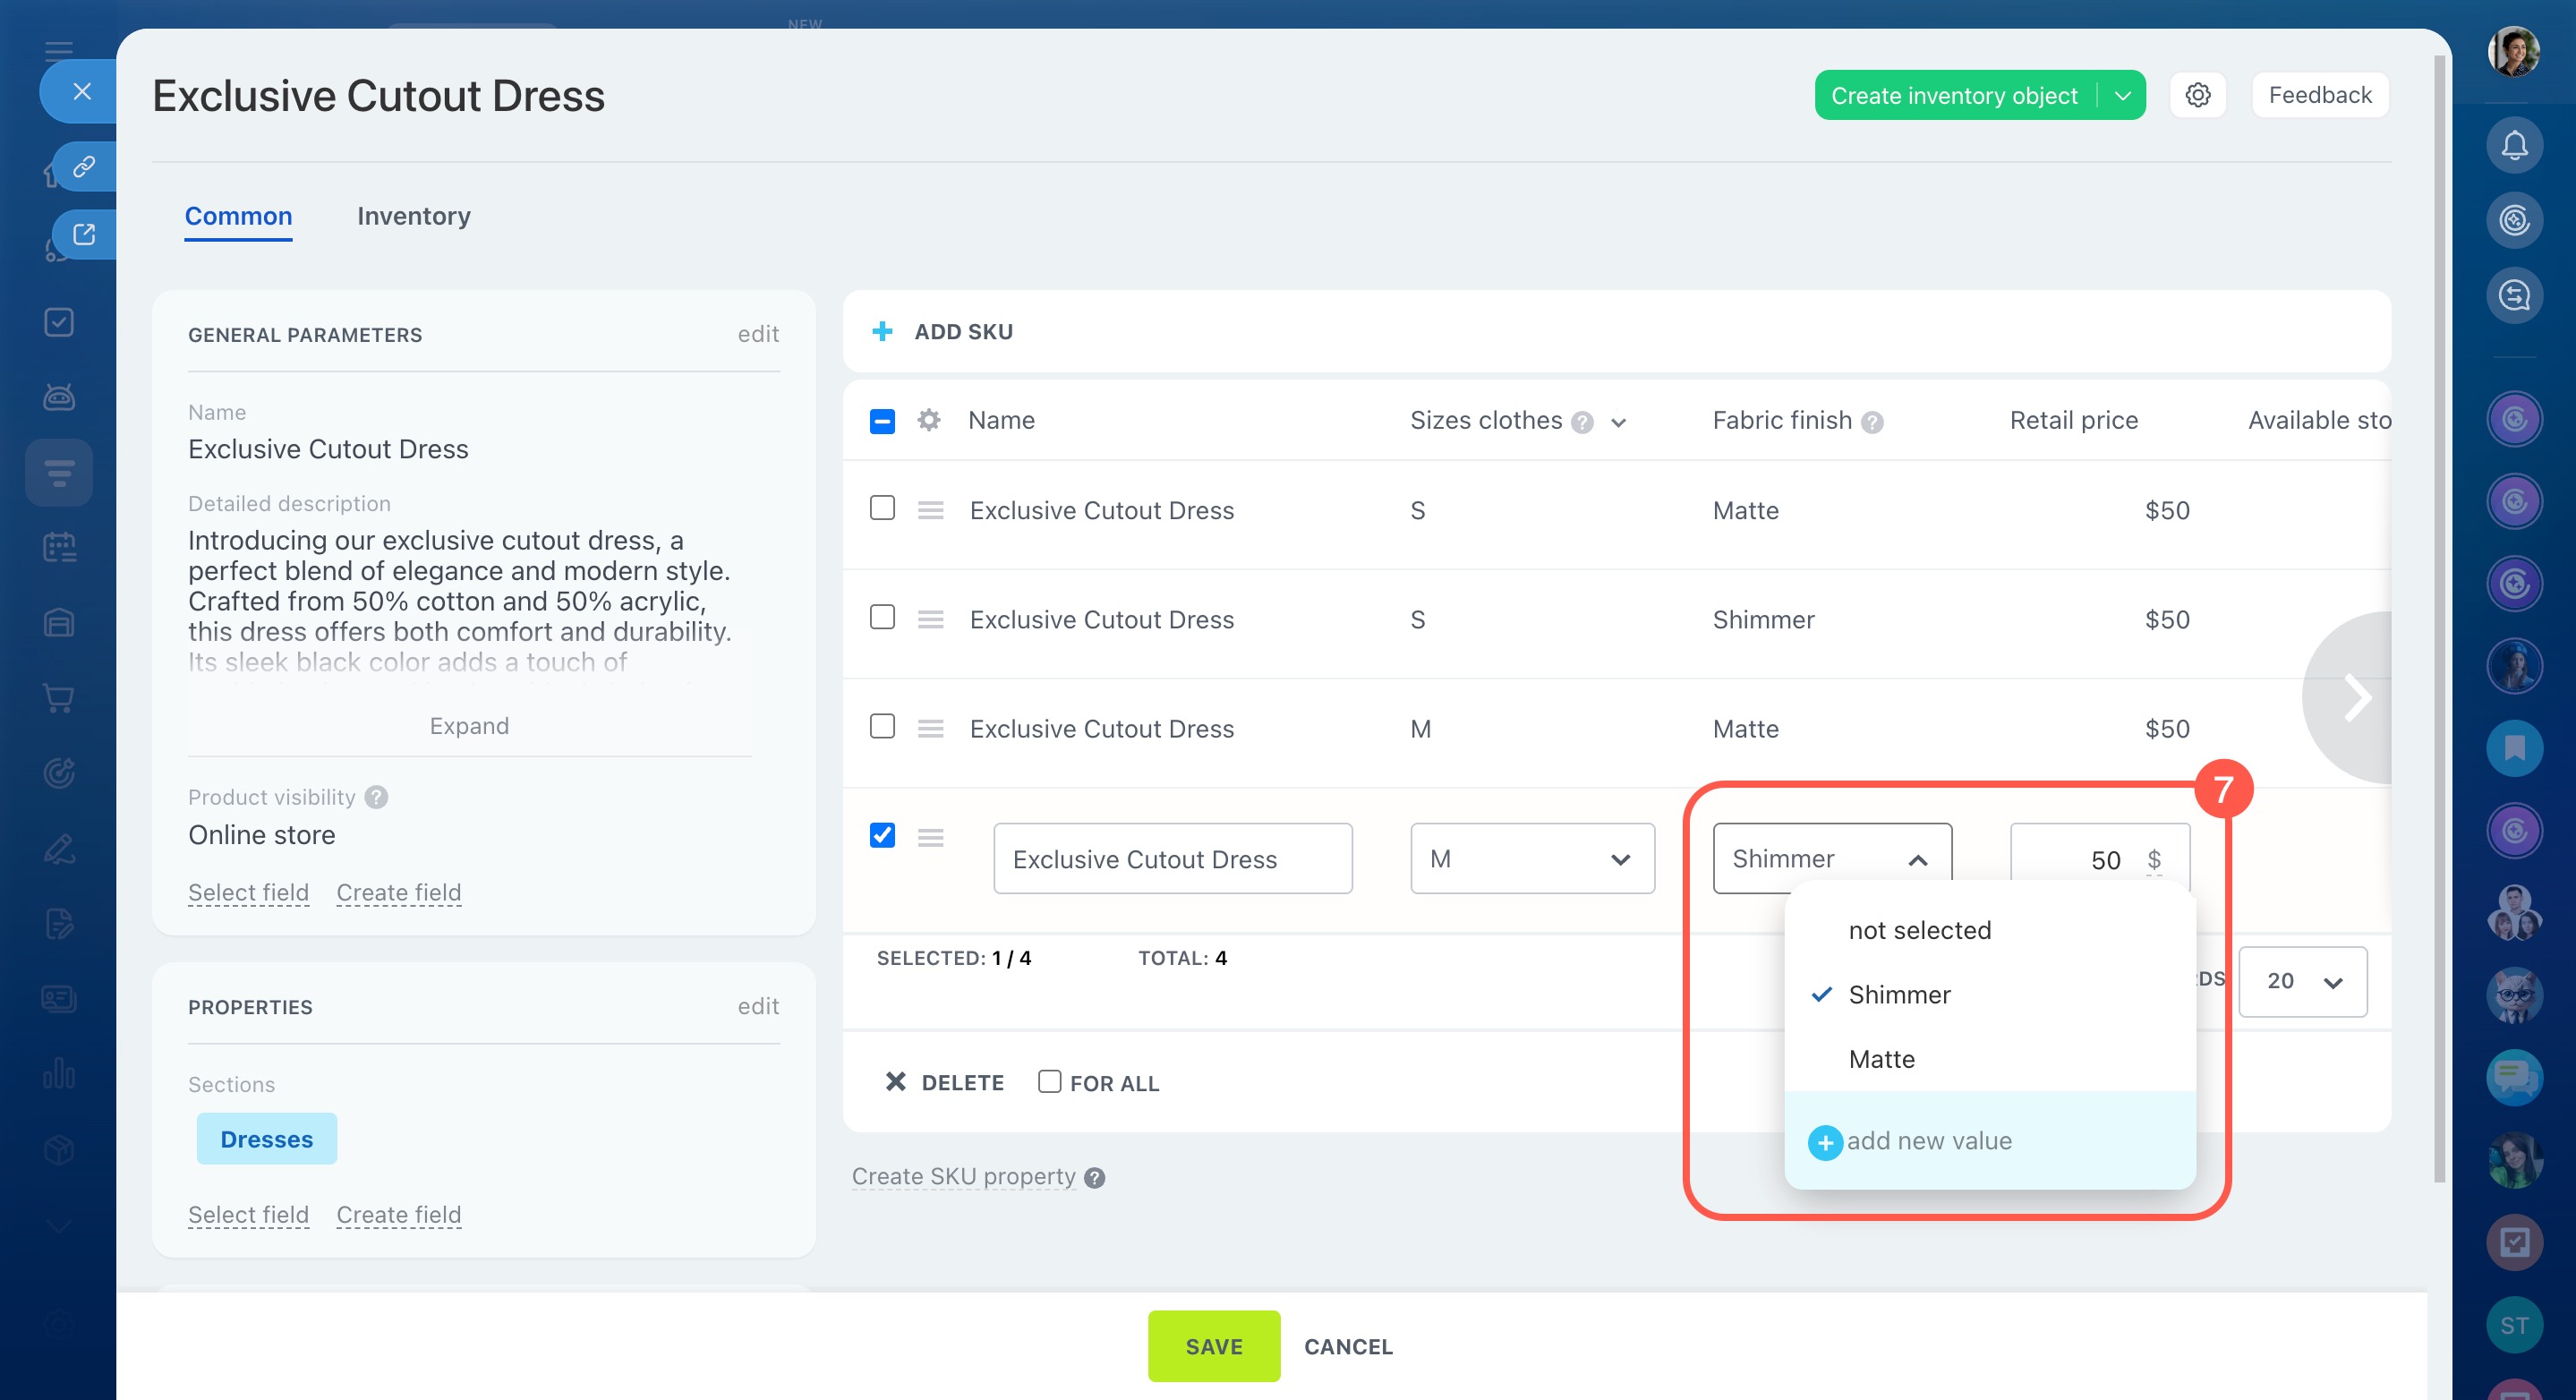The height and width of the screenshot is (1400, 2576).
Task: Click the notifications bell icon
Action: coord(2514,146)
